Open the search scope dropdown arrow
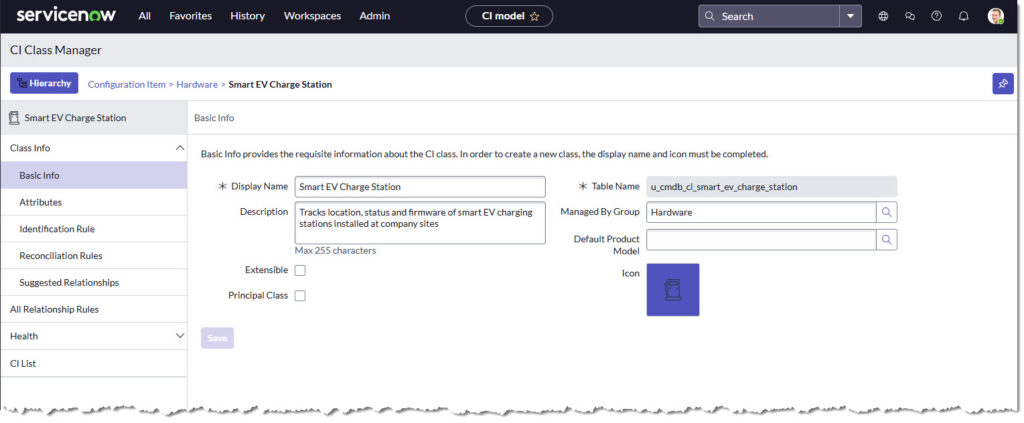 tap(851, 16)
